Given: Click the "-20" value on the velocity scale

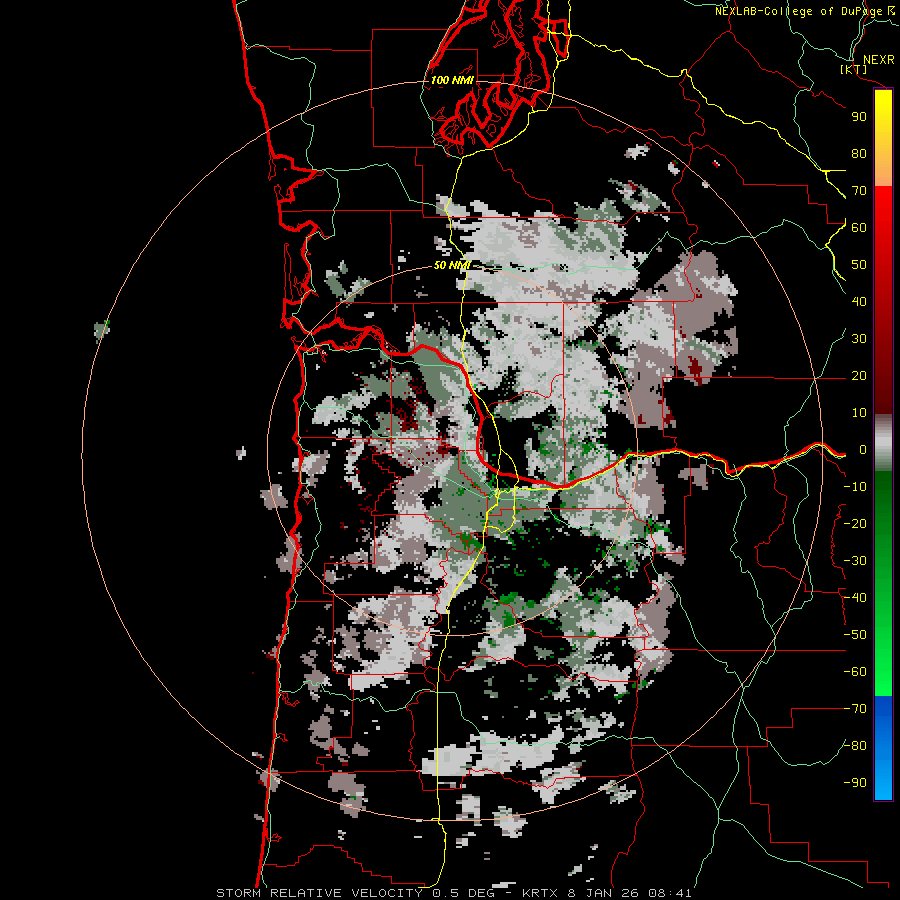Looking at the screenshot, I should (x=855, y=523).
